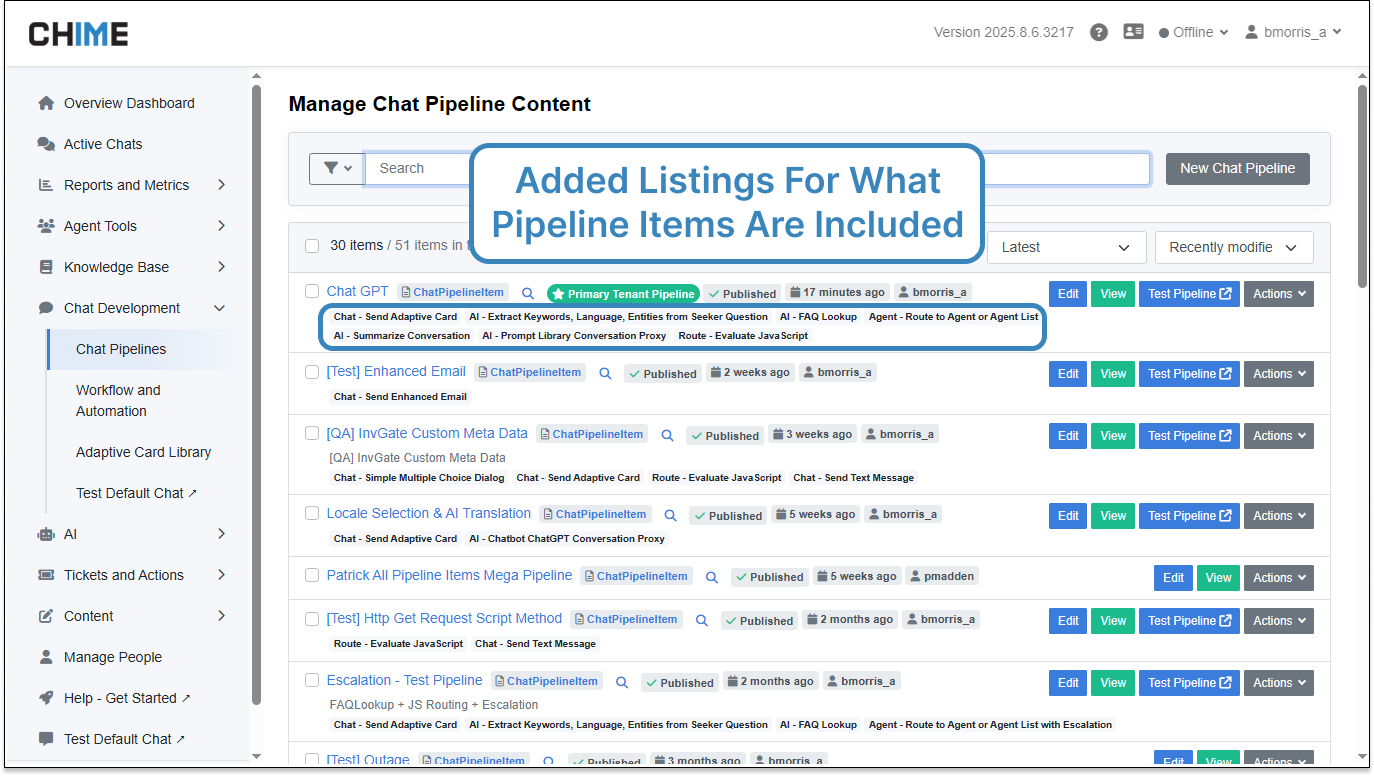The width and height of the screenshot is (1374, 776).
Task: Check the [QA] InvGate Custom Meta Data checkbox
Action: pyautogui.click(x=312, y=434)
